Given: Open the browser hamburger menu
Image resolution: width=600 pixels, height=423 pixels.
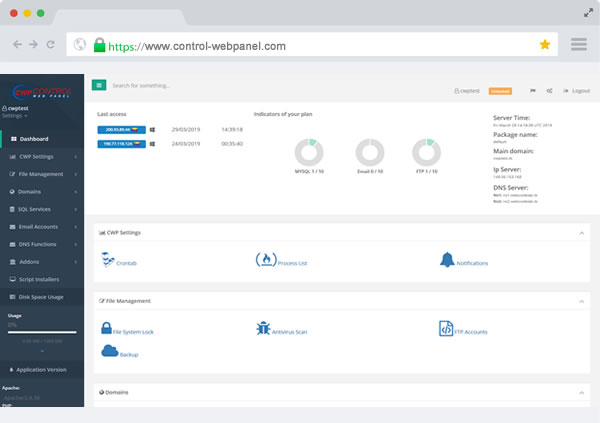Looking at the screenshot, I should [x=578, y=45].
